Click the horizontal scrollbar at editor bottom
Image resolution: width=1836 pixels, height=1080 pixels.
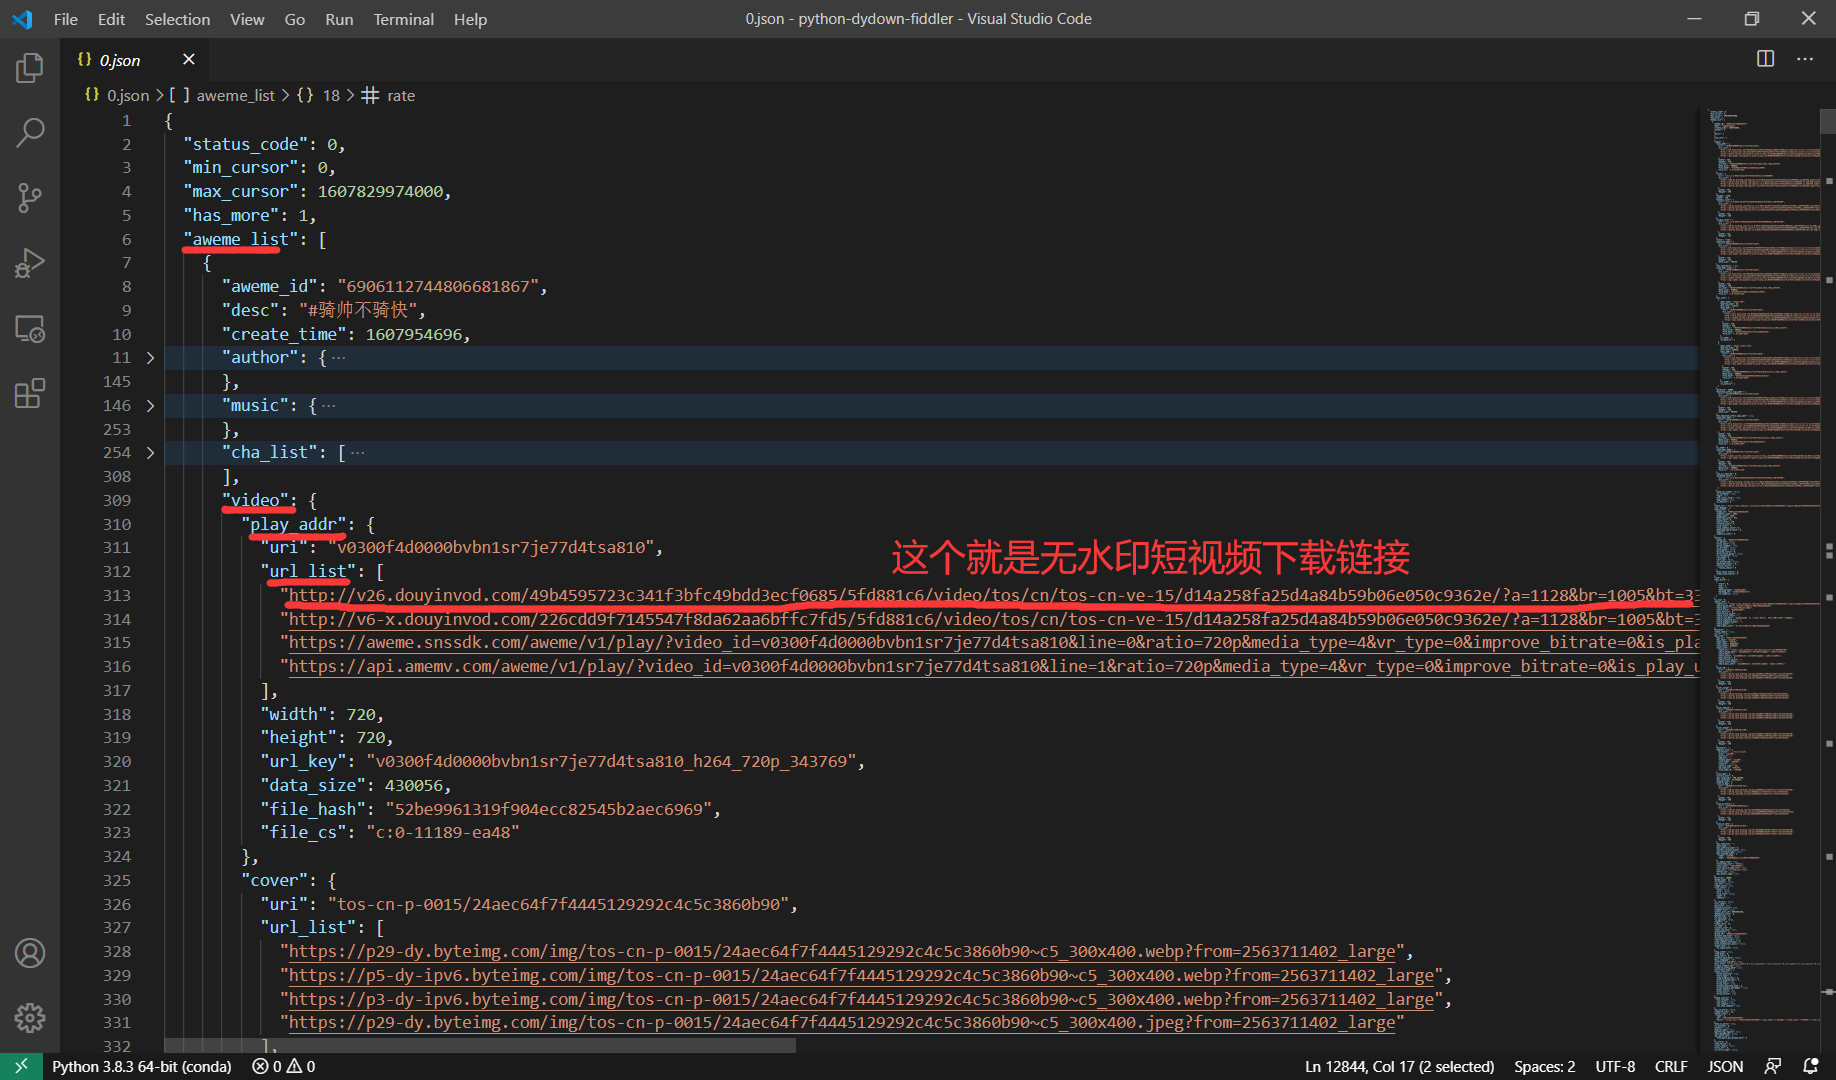(x=480, y=1045)
